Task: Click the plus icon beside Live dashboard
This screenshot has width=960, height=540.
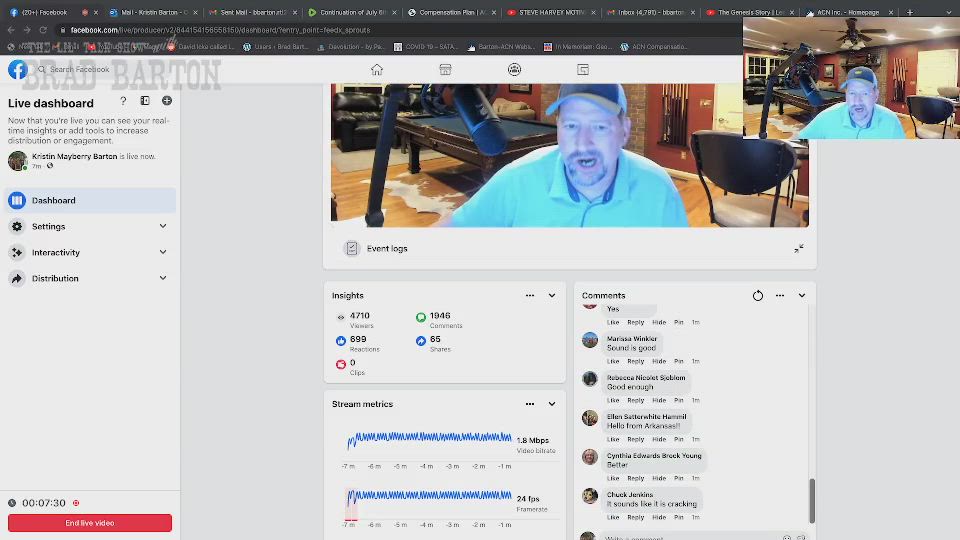Action: click(167, 101)
